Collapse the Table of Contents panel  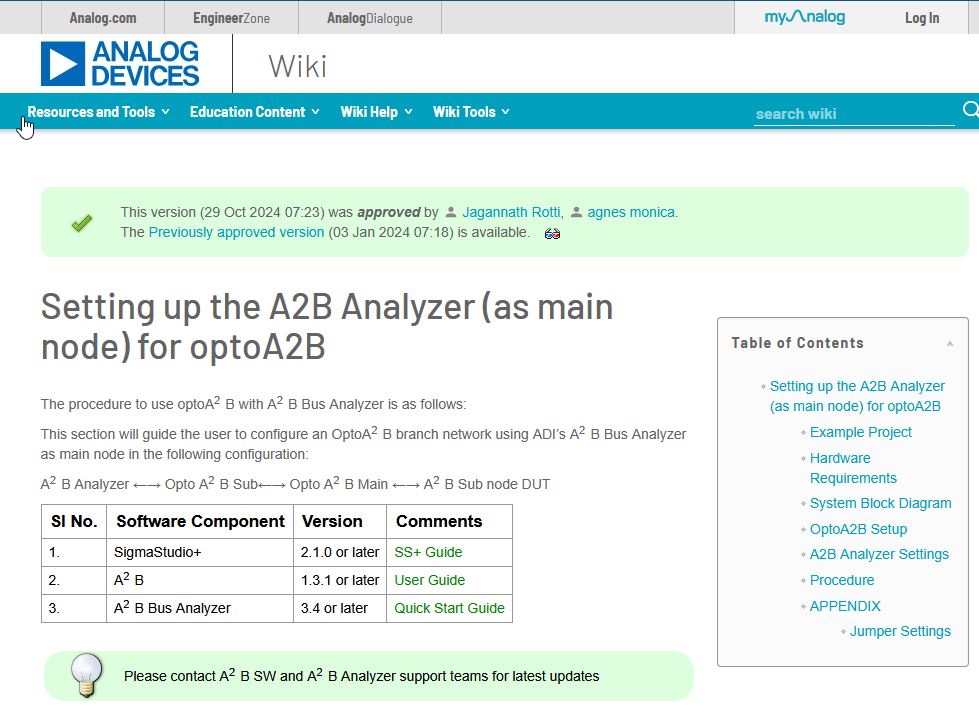(x=950, y=343)
